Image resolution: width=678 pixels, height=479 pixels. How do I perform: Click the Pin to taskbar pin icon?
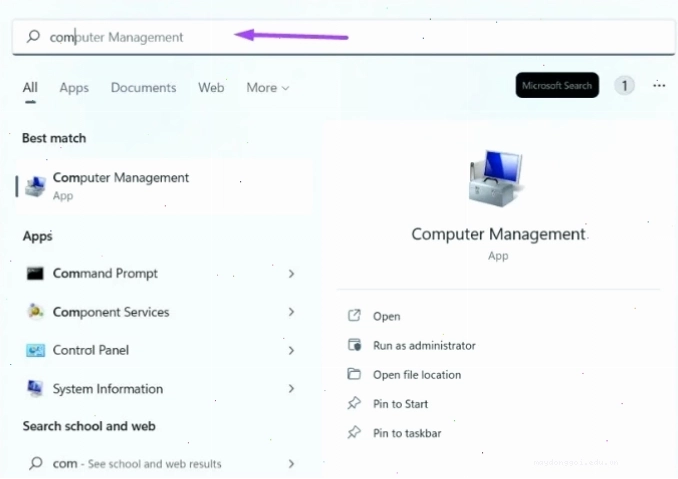pyautogui.click(x=354, y=432)
